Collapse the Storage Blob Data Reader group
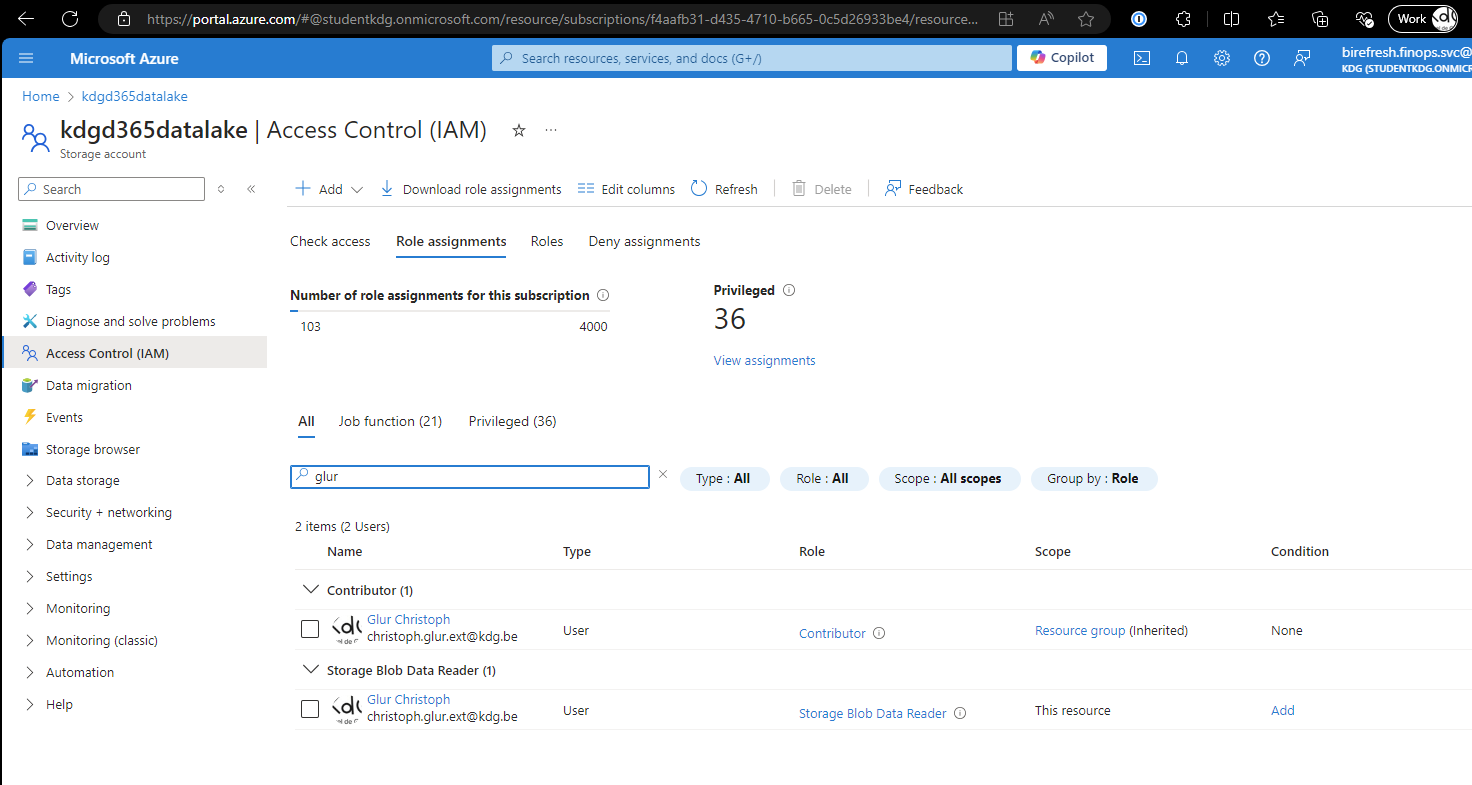This screenshot has height=785, width=1472. pos(310,670)
